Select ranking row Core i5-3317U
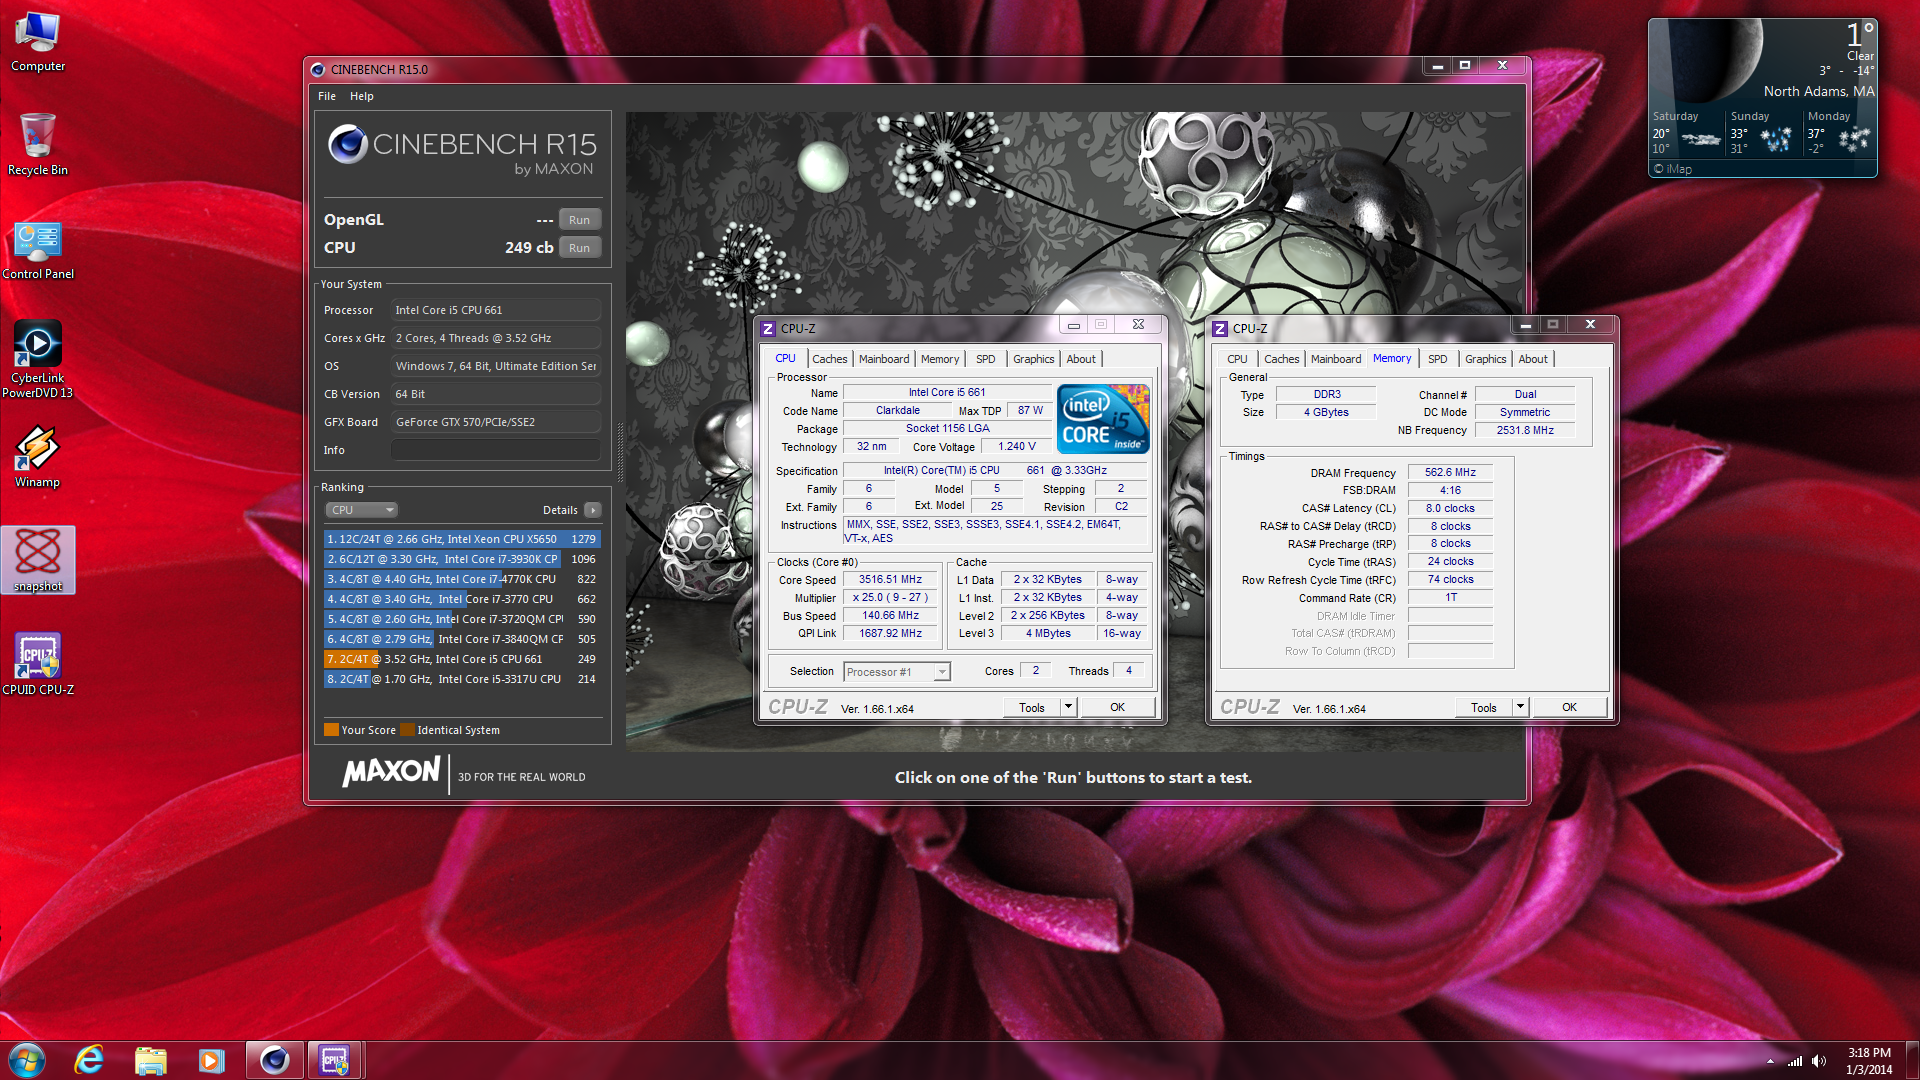This screenshot has height=1080, width=1920. (x=462, y=679)
